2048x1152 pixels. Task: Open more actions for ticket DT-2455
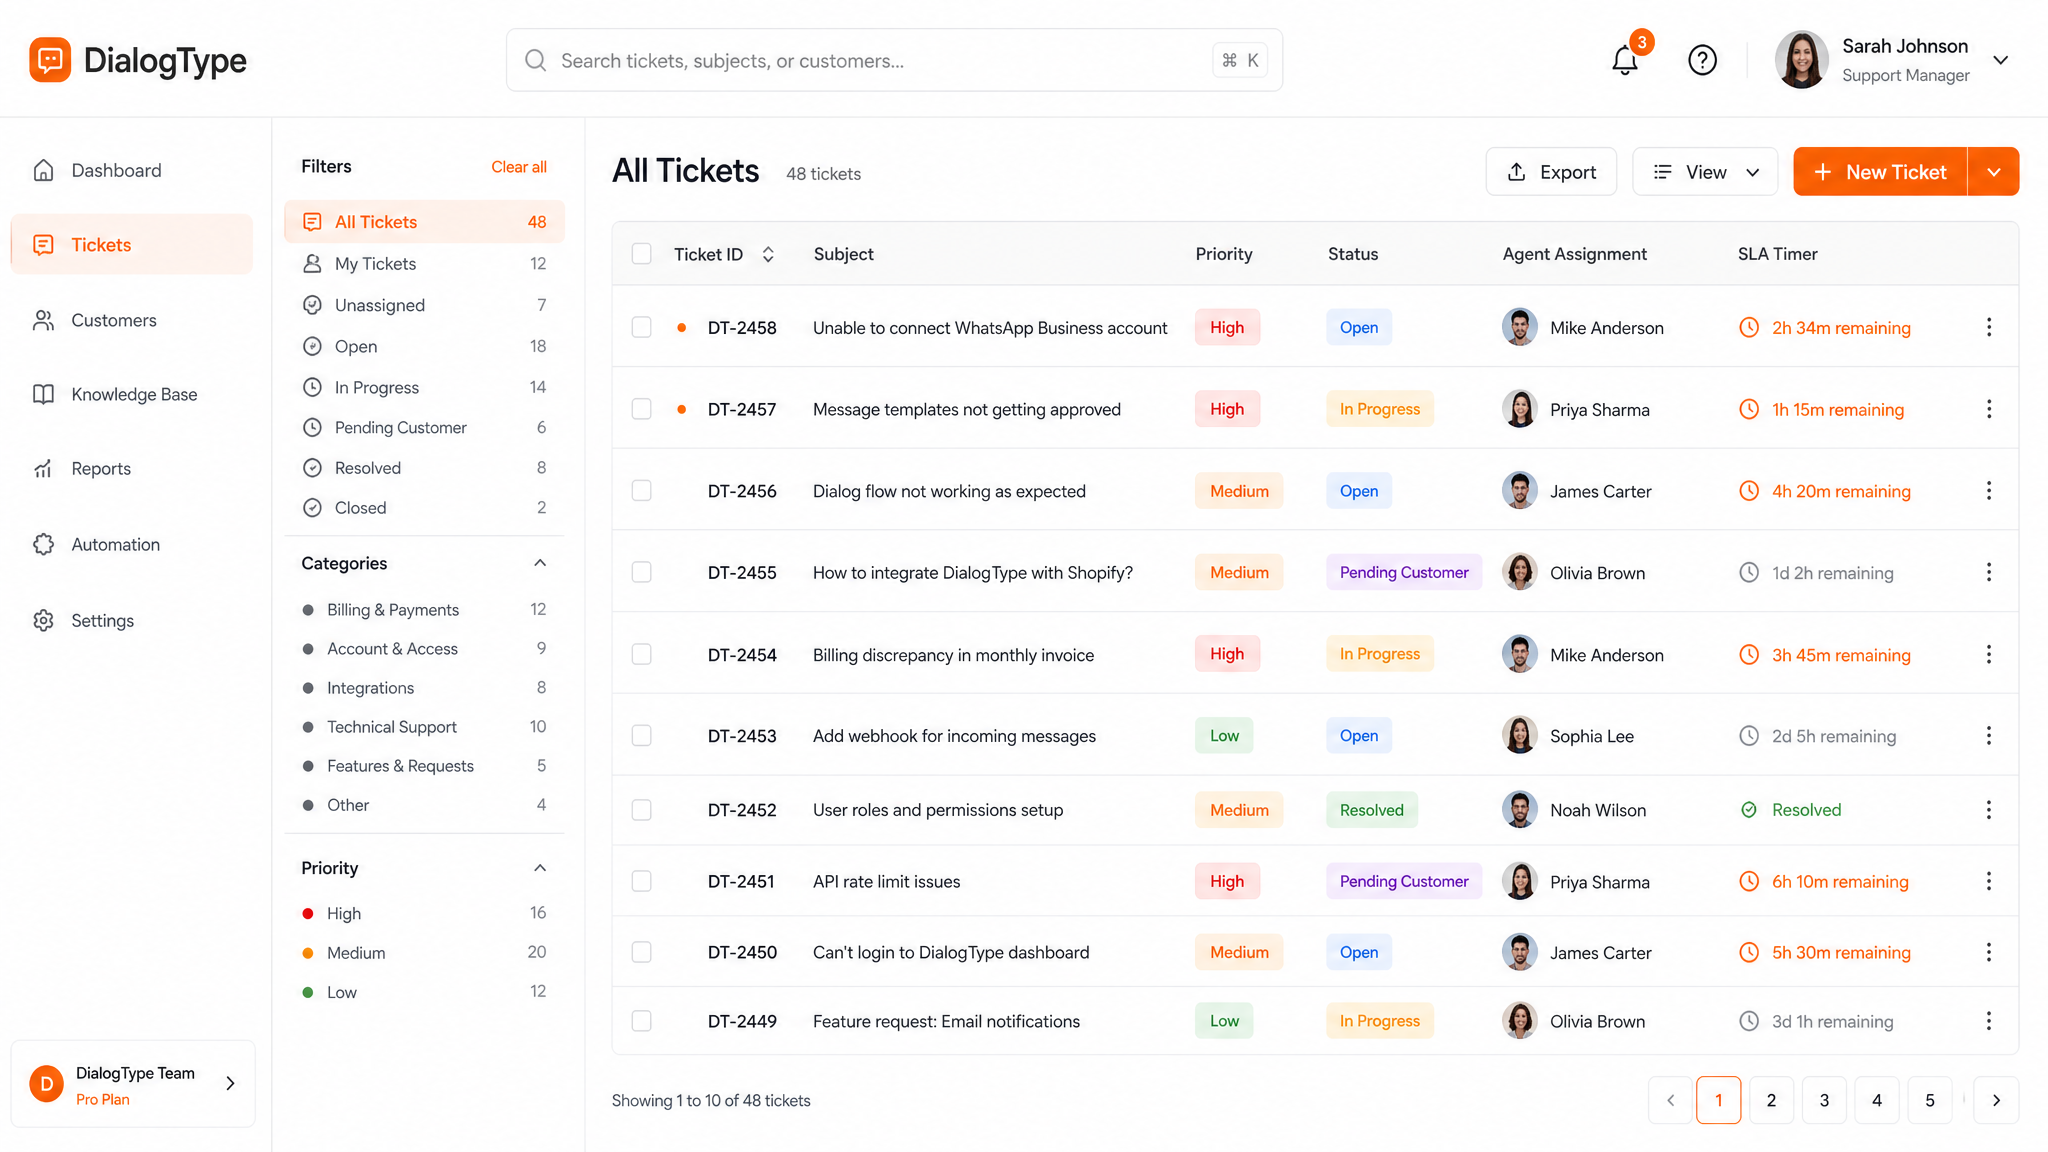(1988, 573)
